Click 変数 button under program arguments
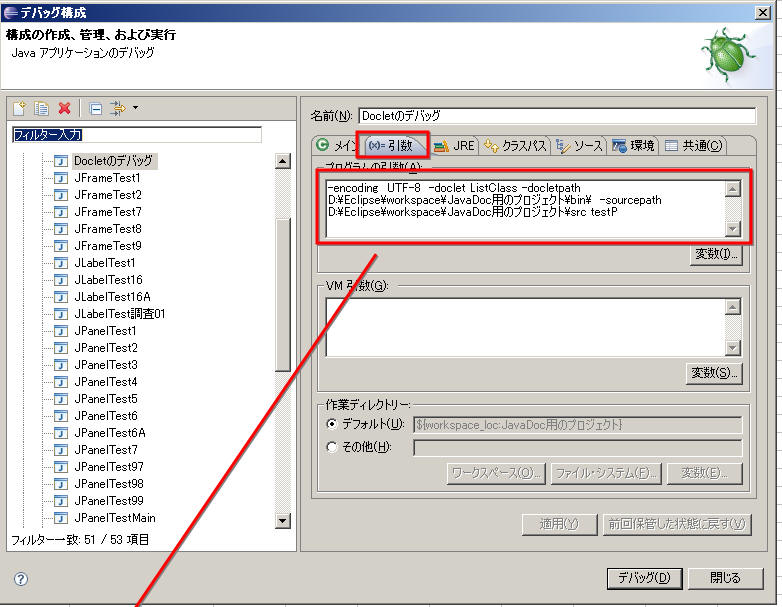The width and height of the screenshot is (782, 607). [x=715, y=254]
